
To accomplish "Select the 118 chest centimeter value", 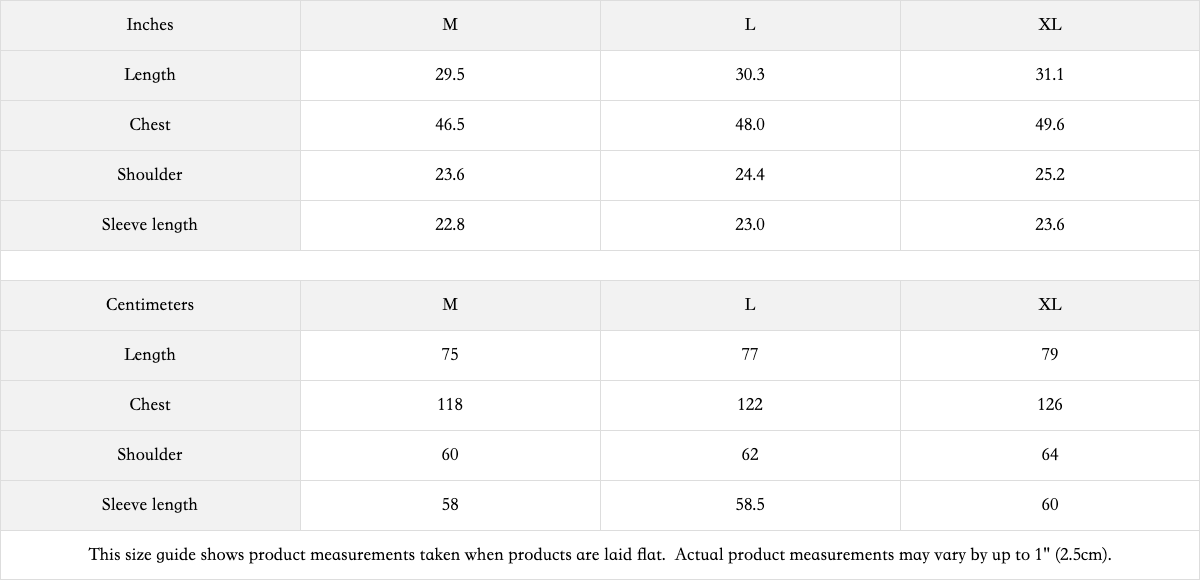I will [450, 405].
